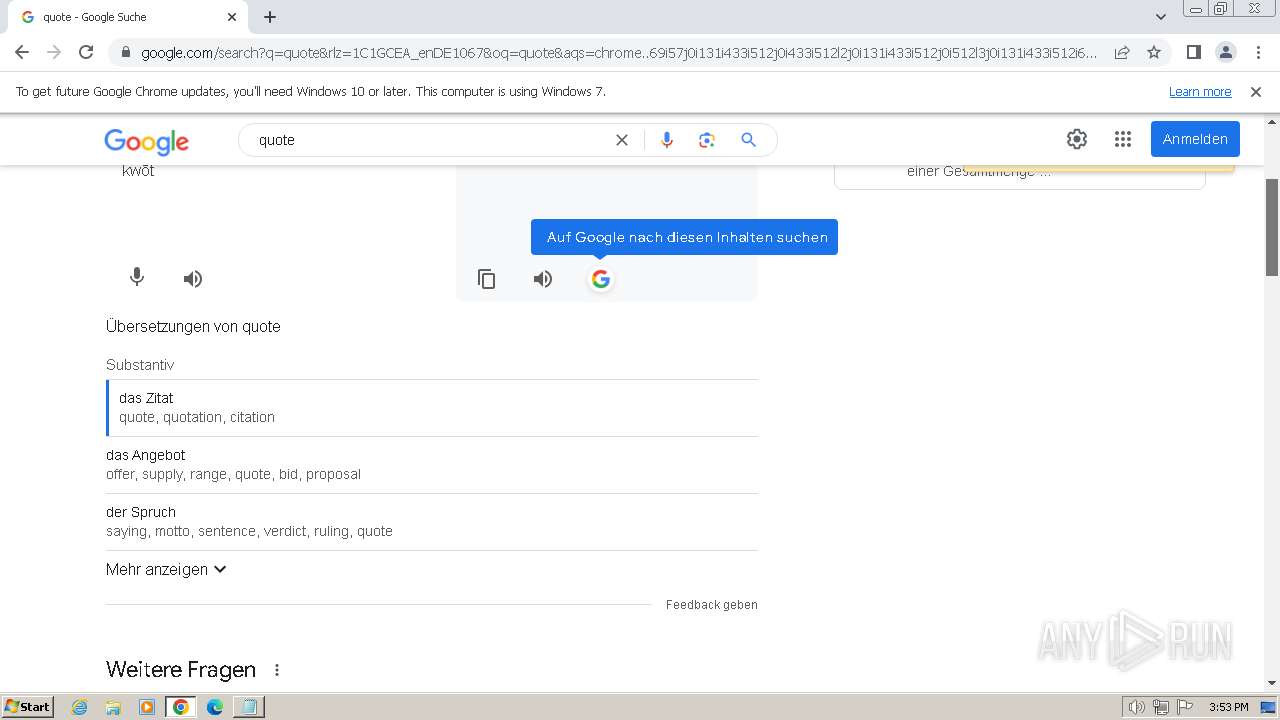
Task: Bookmark this page with the star icon
Action: [1154, 52]
